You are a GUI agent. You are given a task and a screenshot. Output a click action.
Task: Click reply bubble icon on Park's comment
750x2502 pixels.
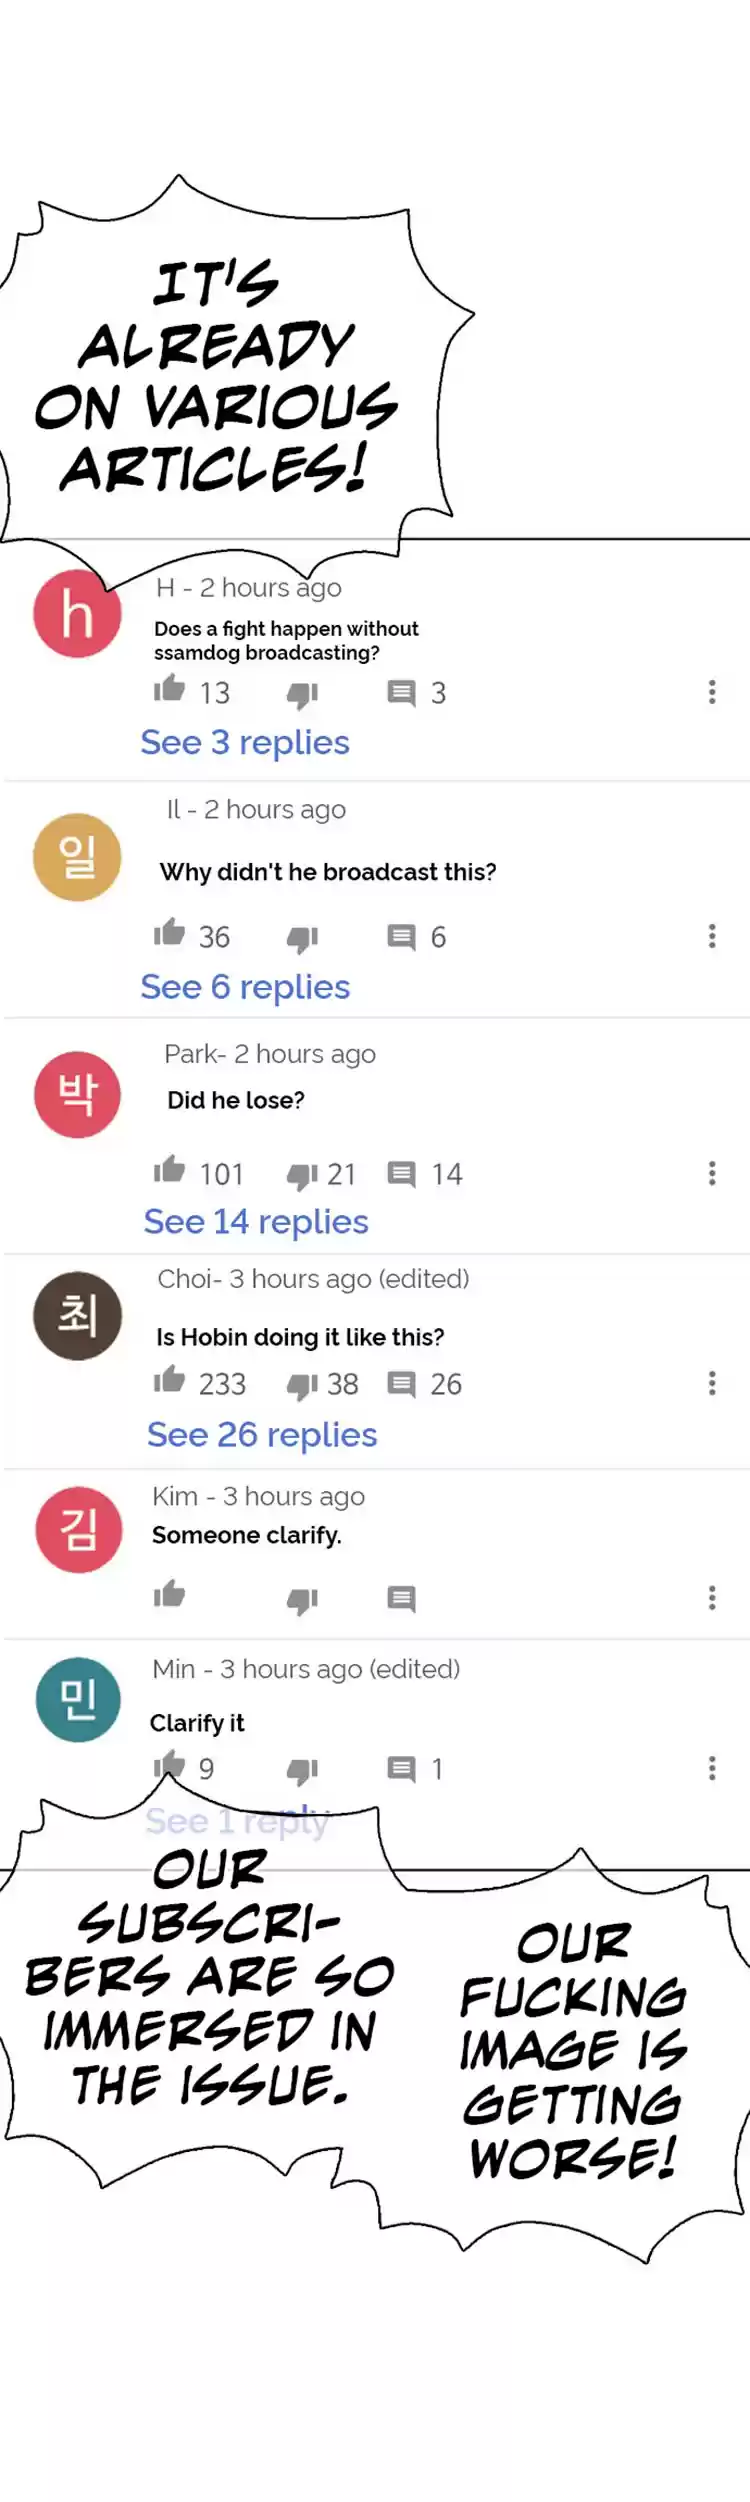401,1174
